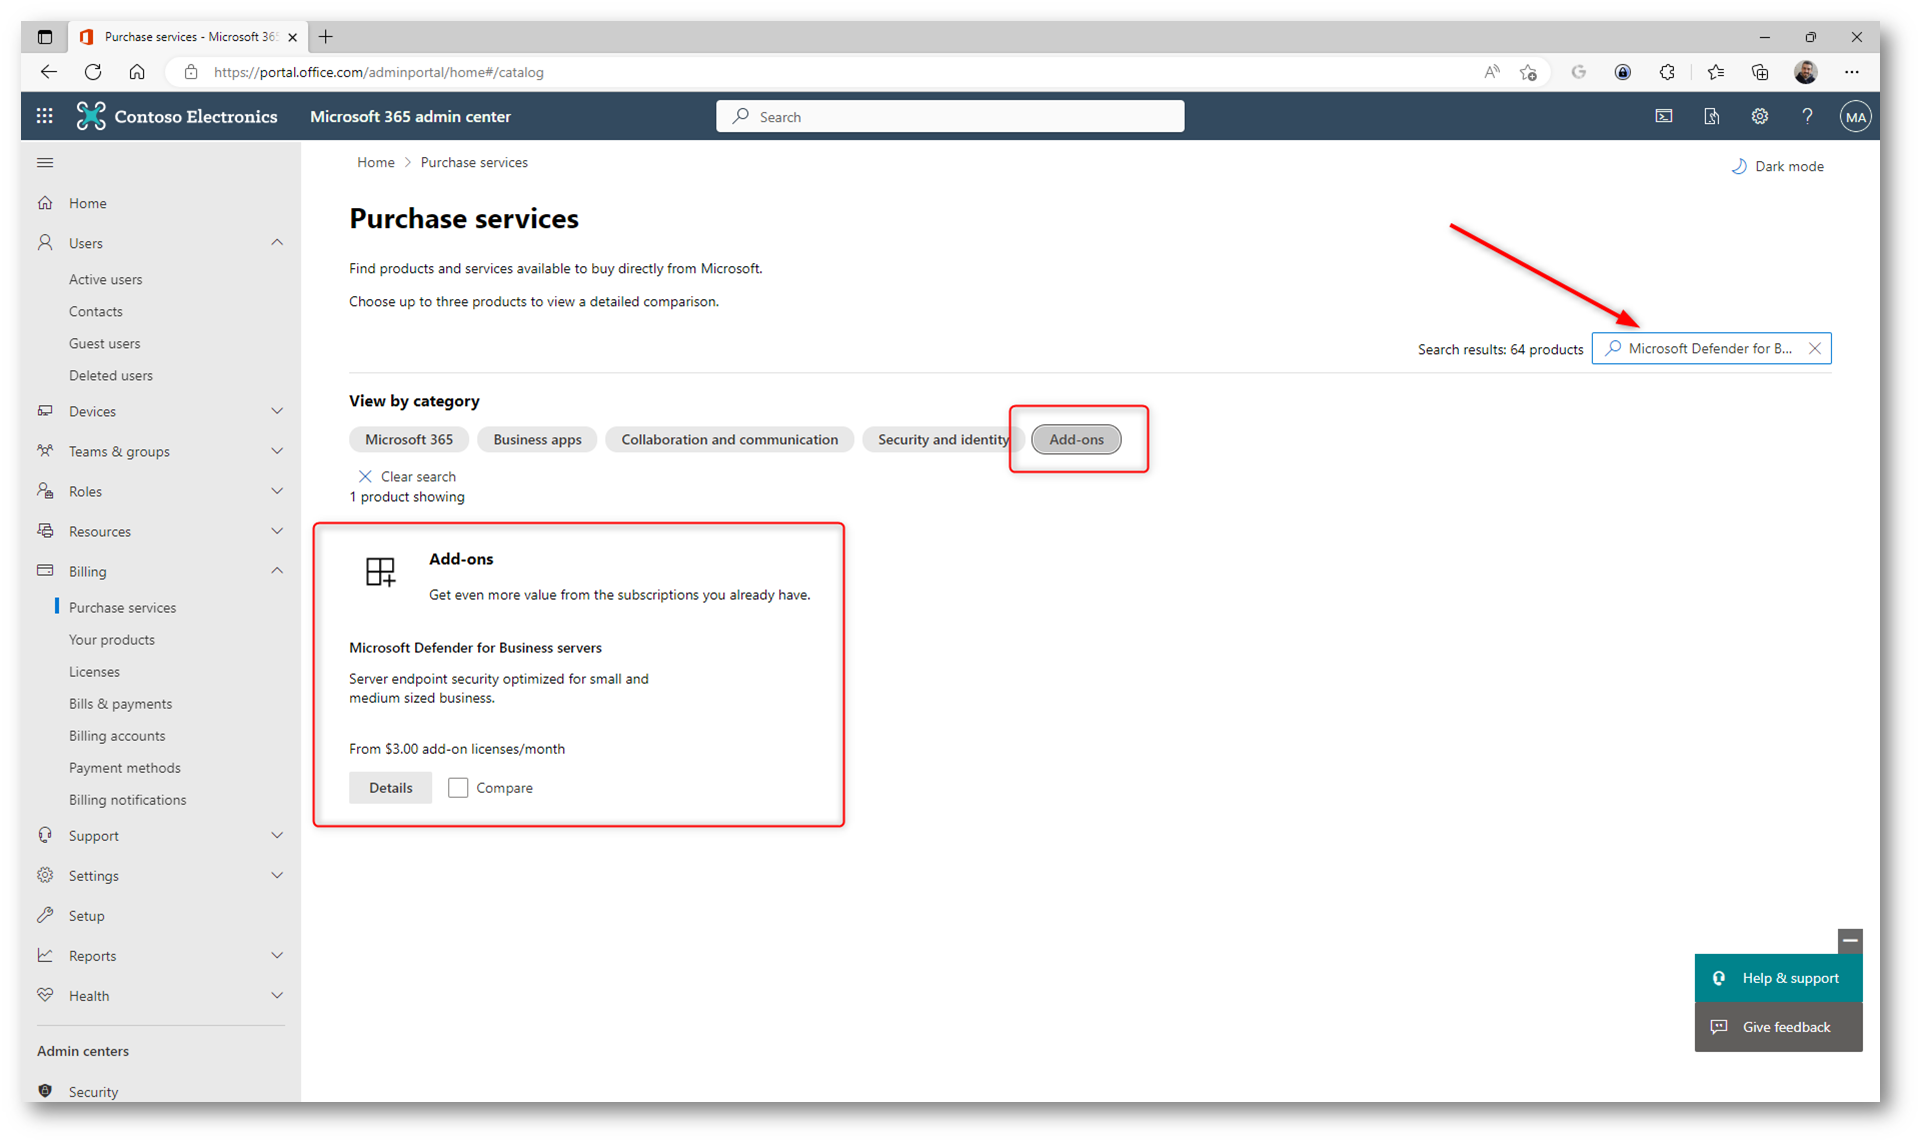Minimize the help & support widget
This screenshot has width=1922, height=1144.
coord(1849,940)
